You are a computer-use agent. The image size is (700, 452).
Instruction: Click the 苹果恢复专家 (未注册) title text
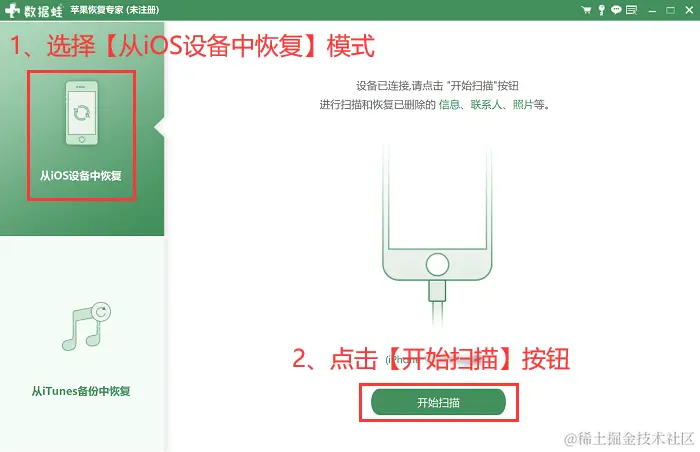tap(114, 10)
